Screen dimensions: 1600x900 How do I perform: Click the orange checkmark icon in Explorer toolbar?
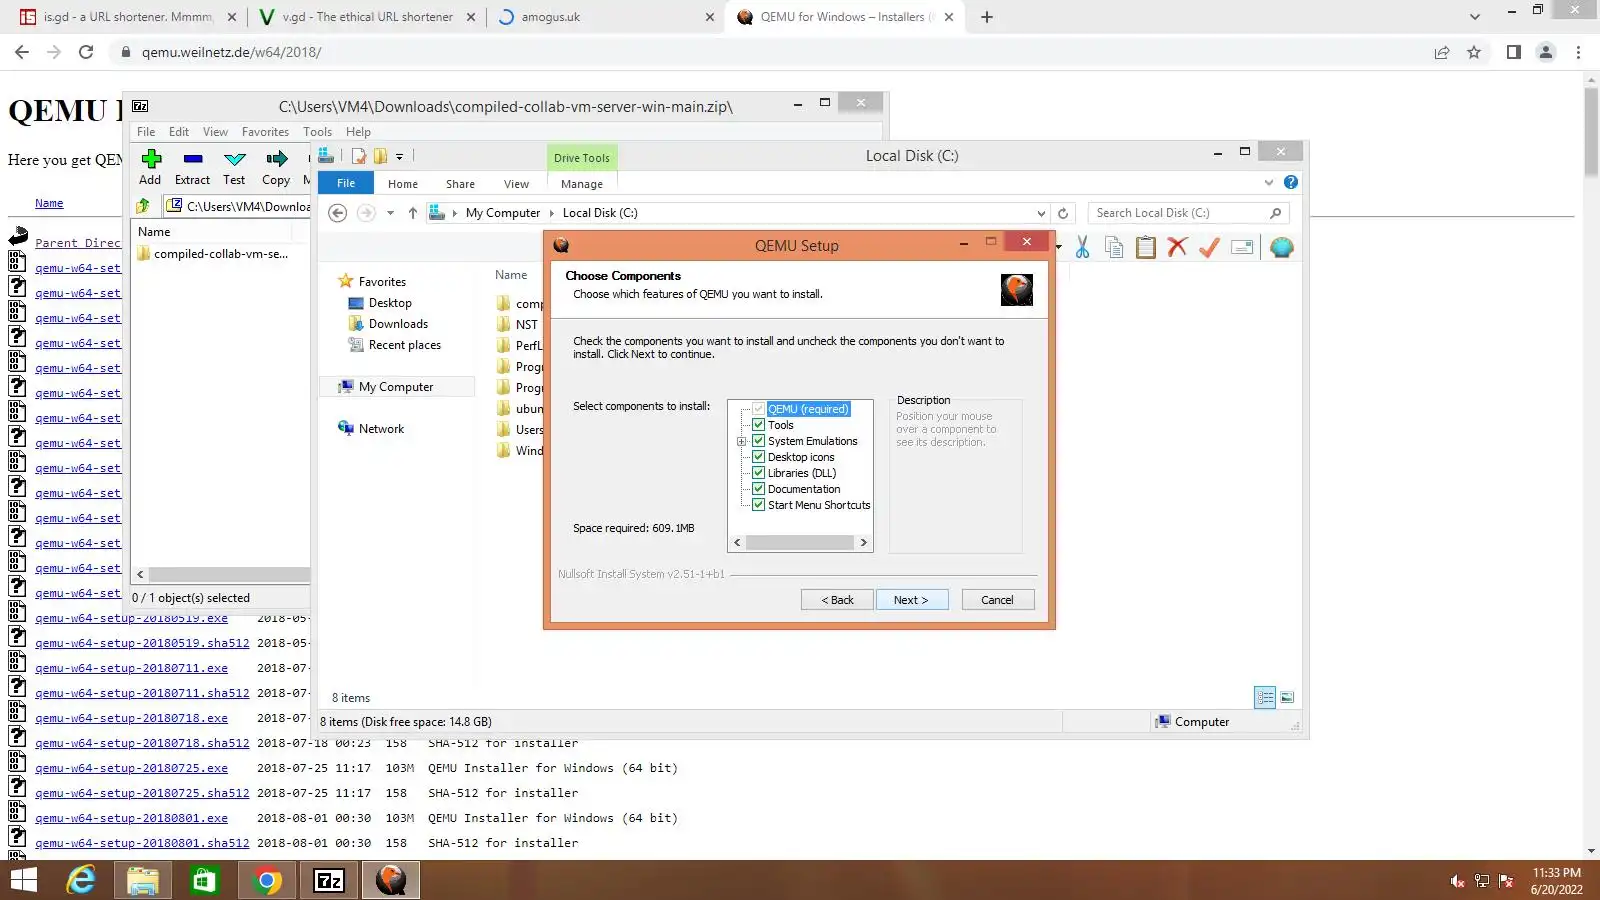point(1209,247)
